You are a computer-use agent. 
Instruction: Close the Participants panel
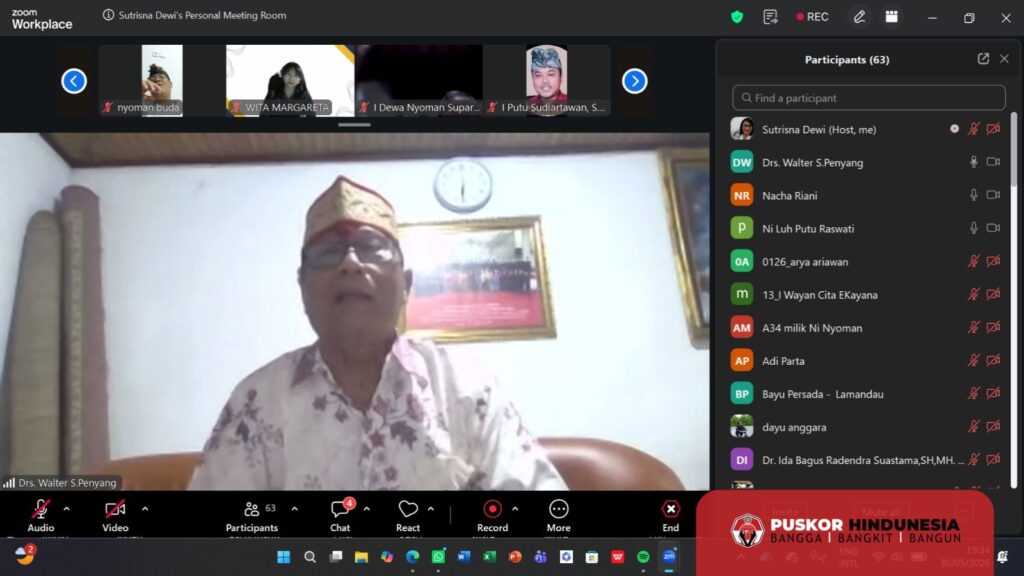(x=1004, y=59)
